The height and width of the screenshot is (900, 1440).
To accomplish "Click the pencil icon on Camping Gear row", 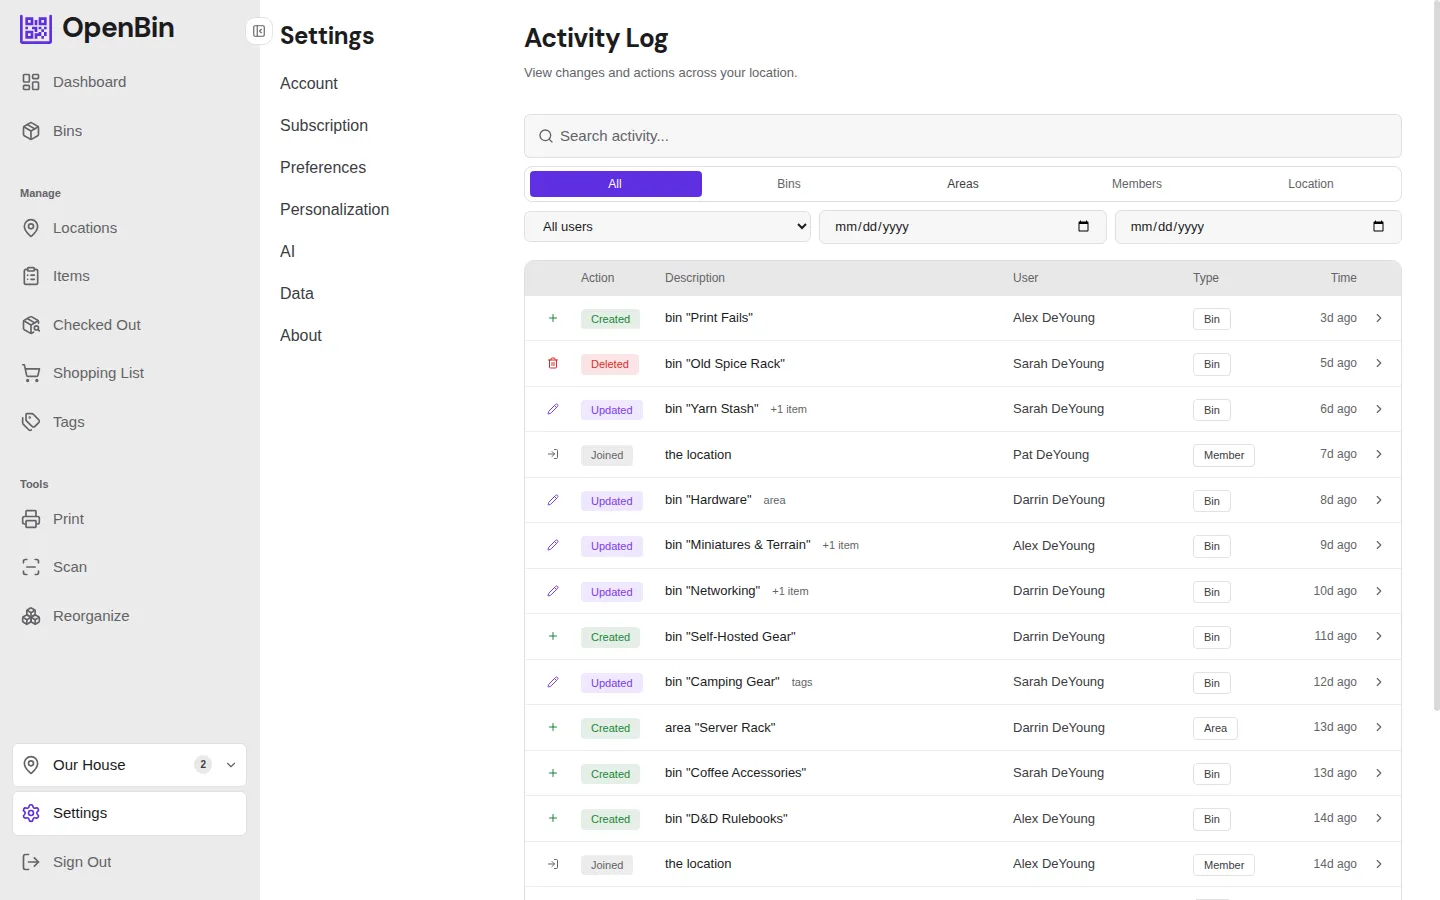I will [553, 682].
